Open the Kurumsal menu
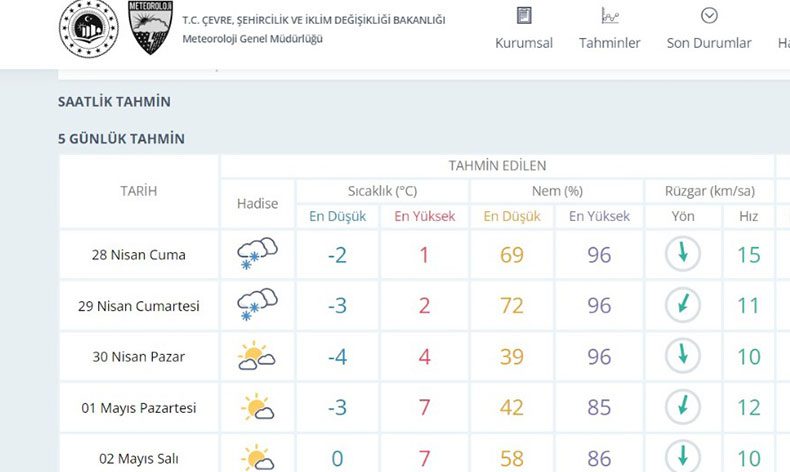 point(524,43)
